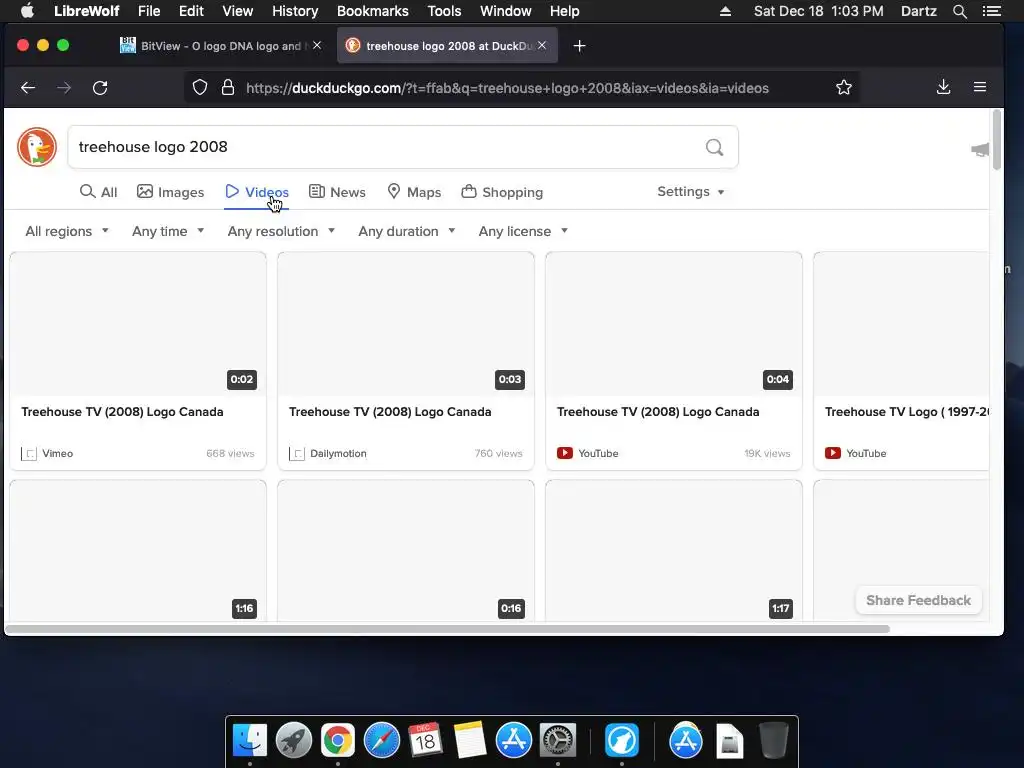Open the History menu
The width and height of the screenshot is (1024, 768).
(x=295, y=11)
